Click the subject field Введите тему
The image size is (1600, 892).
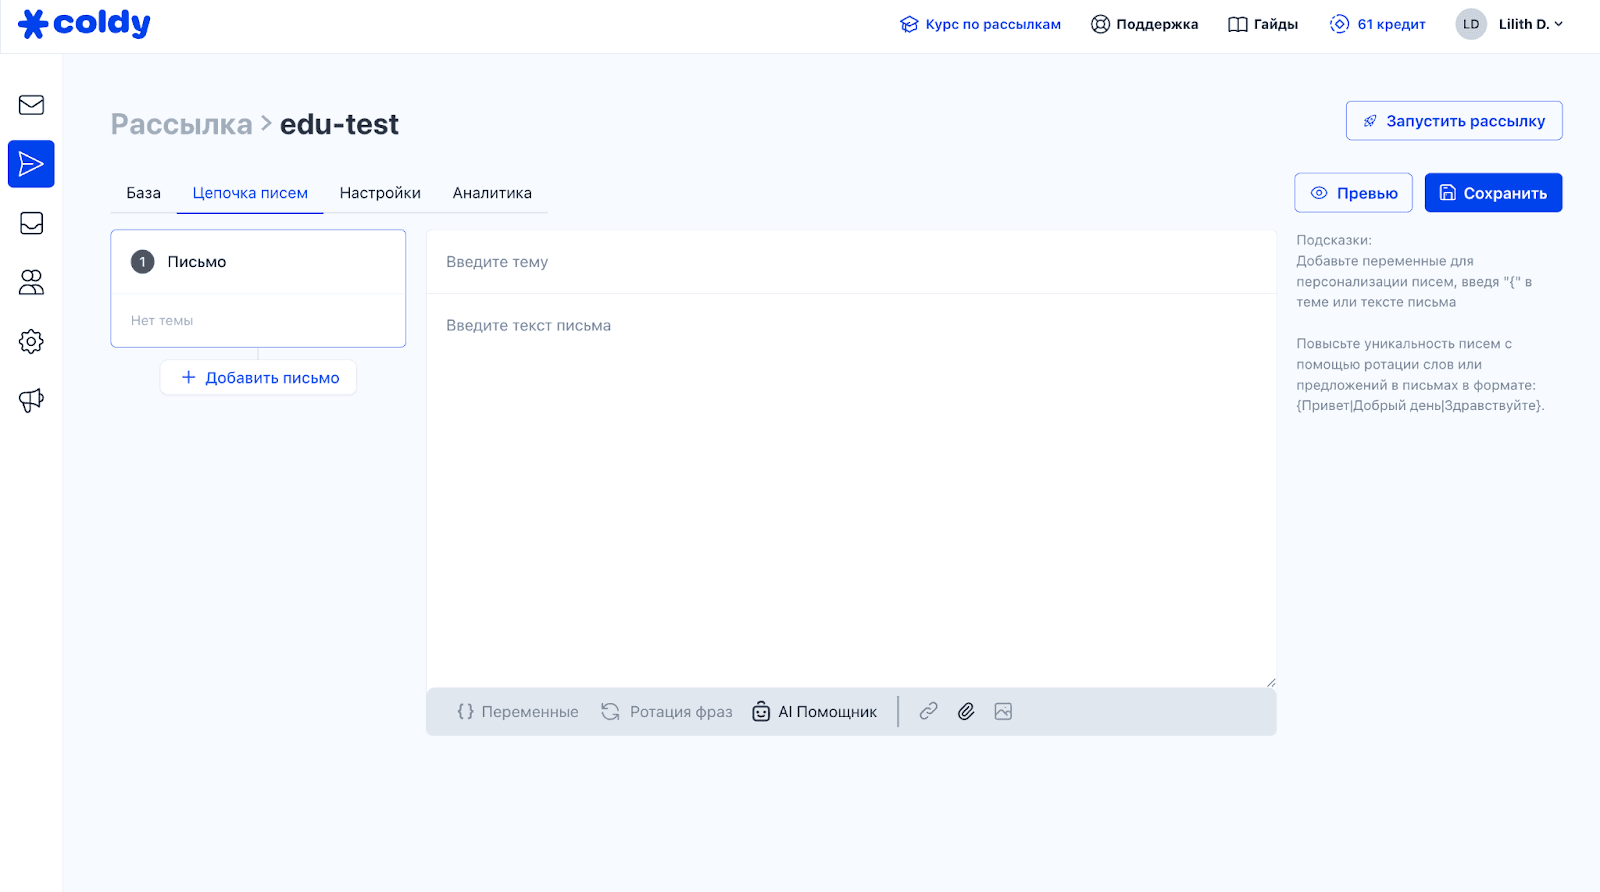(x=850, y=262)
